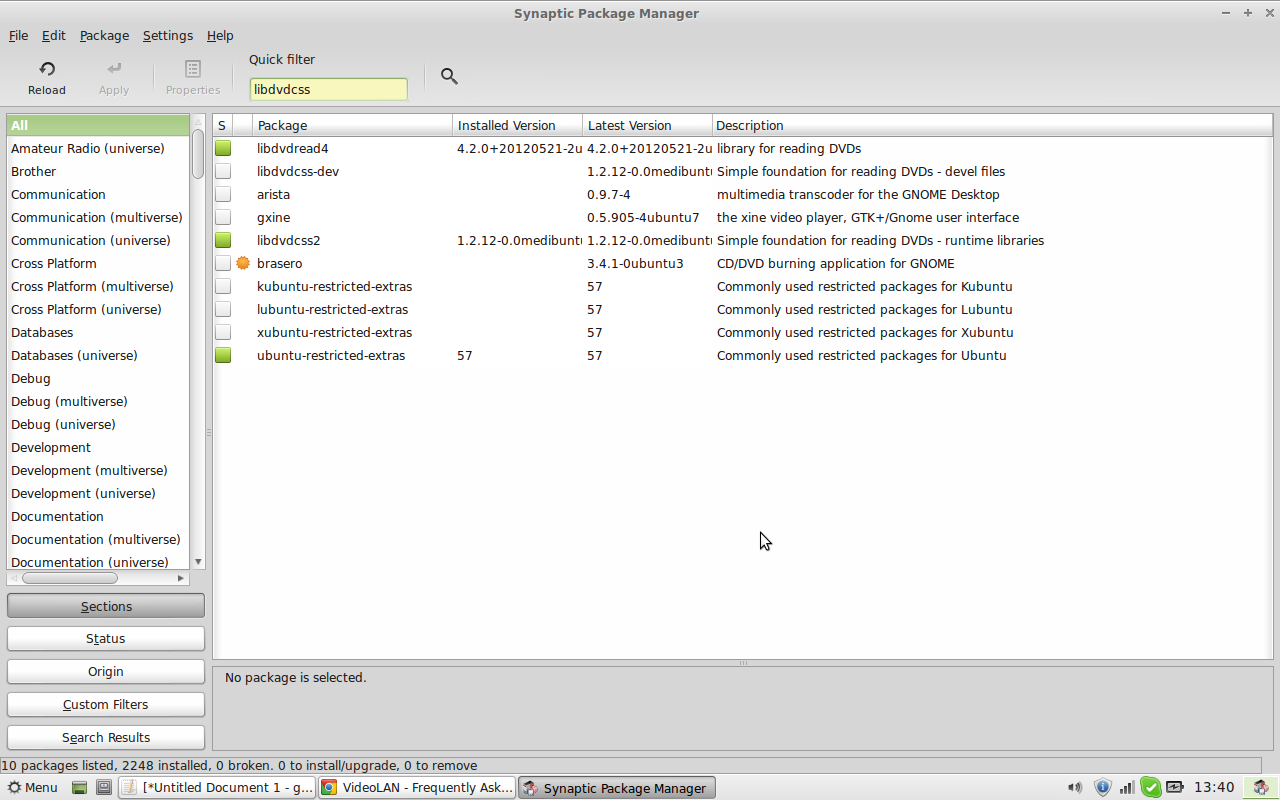Click the green show-desktop icon beside Menu
1280x800 pixels.
pos(80,787)
